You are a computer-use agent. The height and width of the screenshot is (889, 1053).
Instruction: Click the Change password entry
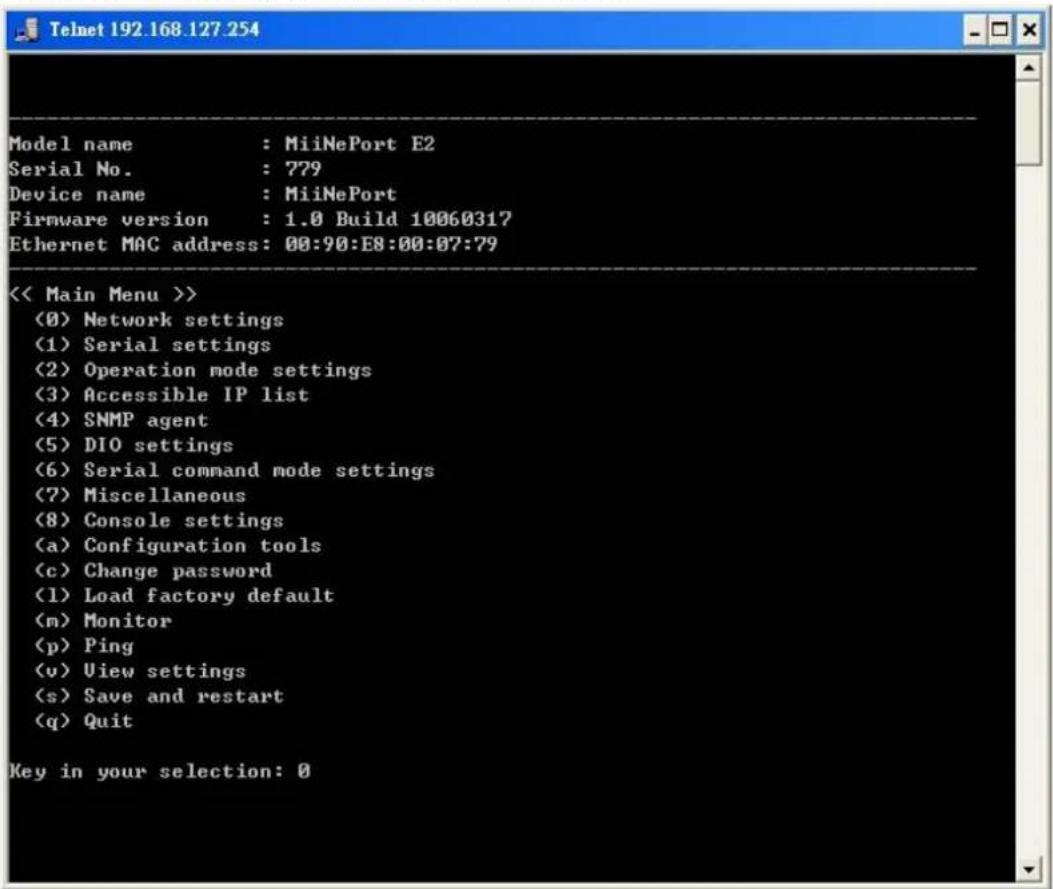(153, 571)
